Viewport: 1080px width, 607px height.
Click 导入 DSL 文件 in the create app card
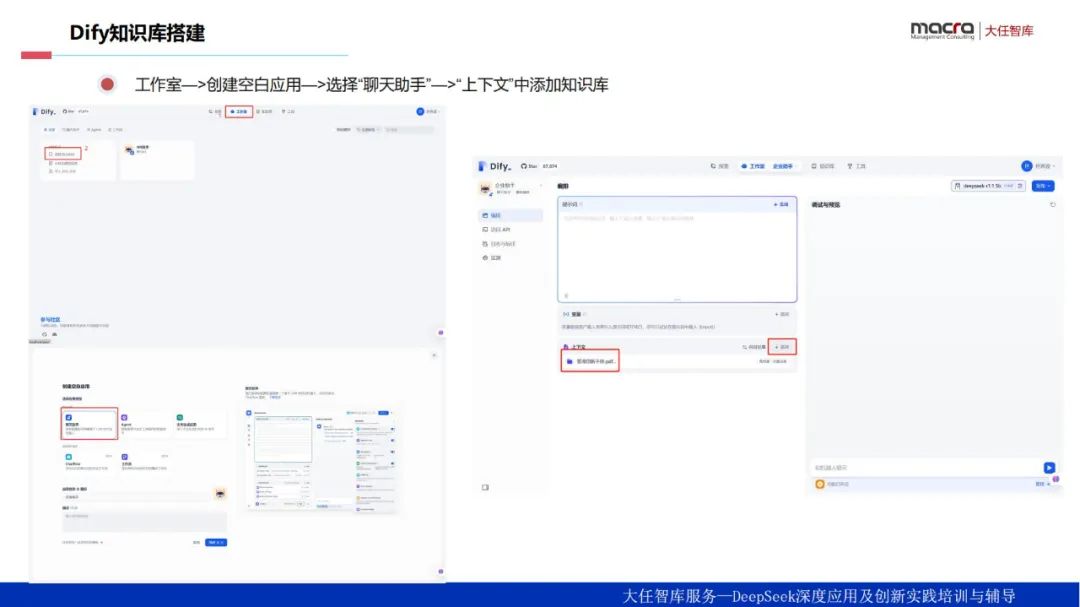click(63, 171)
